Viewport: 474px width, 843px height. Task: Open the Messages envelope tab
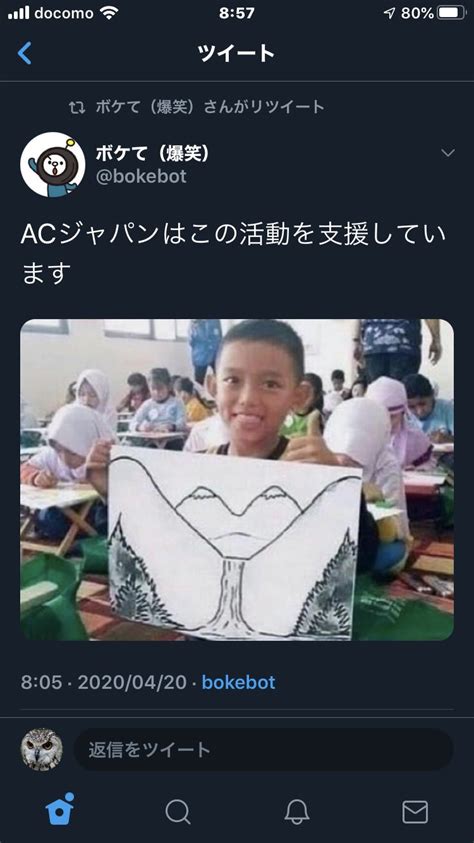pos(415,812)
